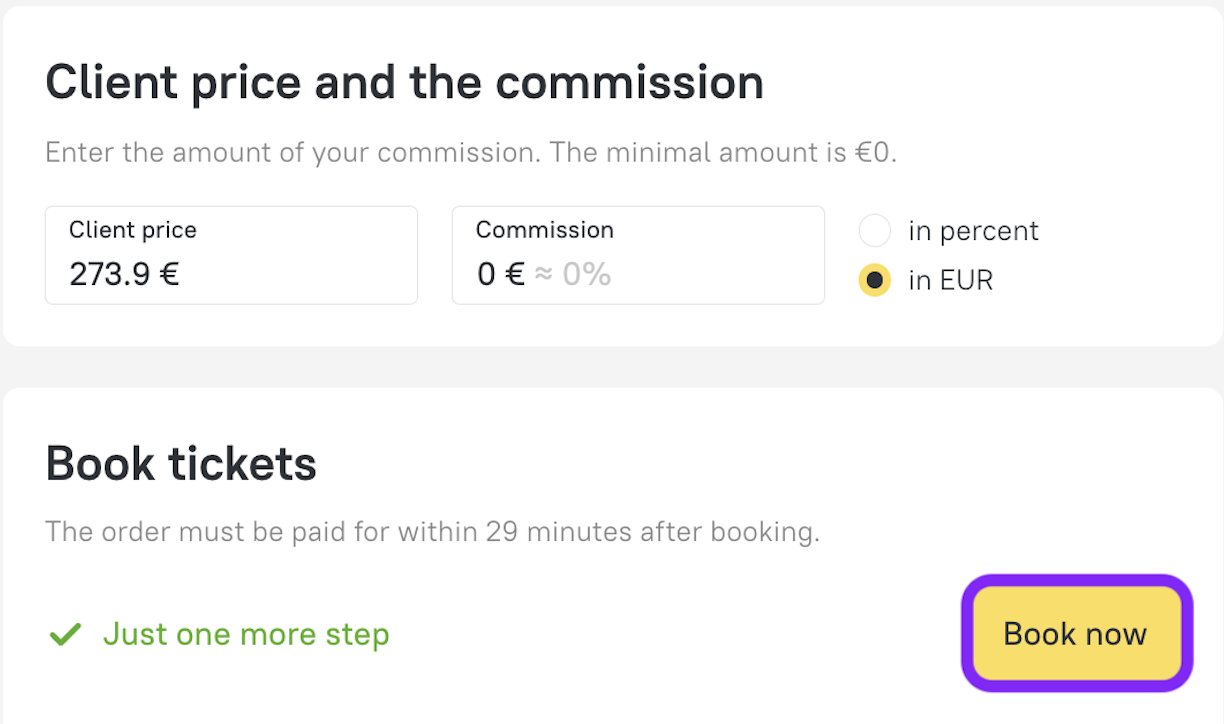Click the "in percent" option label

[973, 231]
